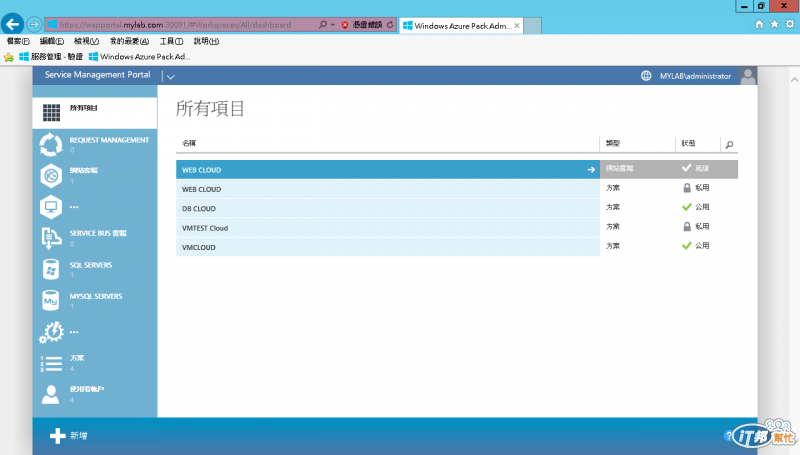
Task: Click the browser forward arrow
Action: (34, 24)
